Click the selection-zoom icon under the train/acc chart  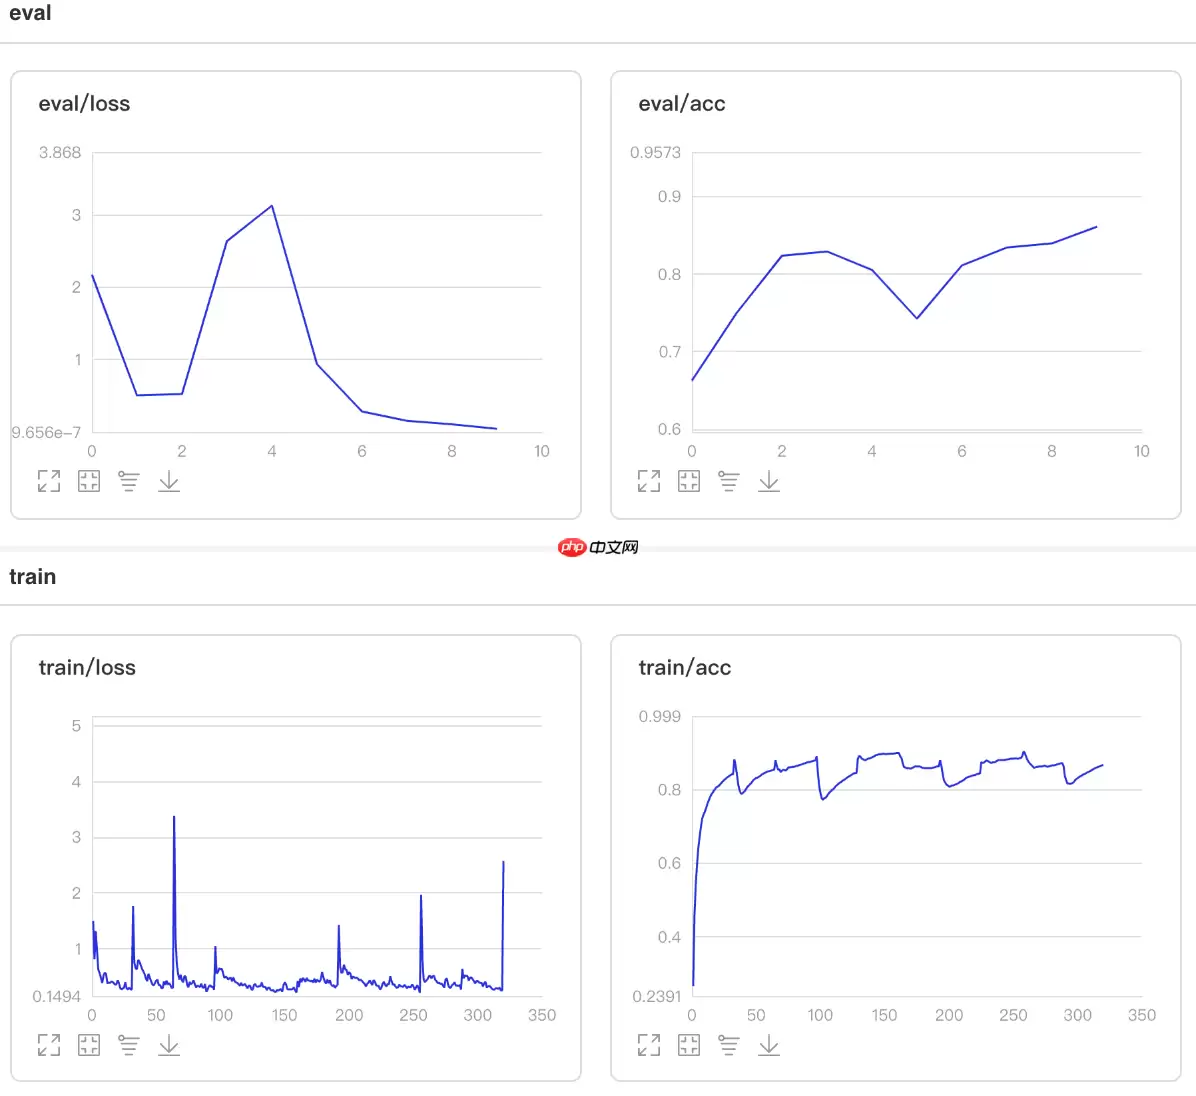[689, 1045]
